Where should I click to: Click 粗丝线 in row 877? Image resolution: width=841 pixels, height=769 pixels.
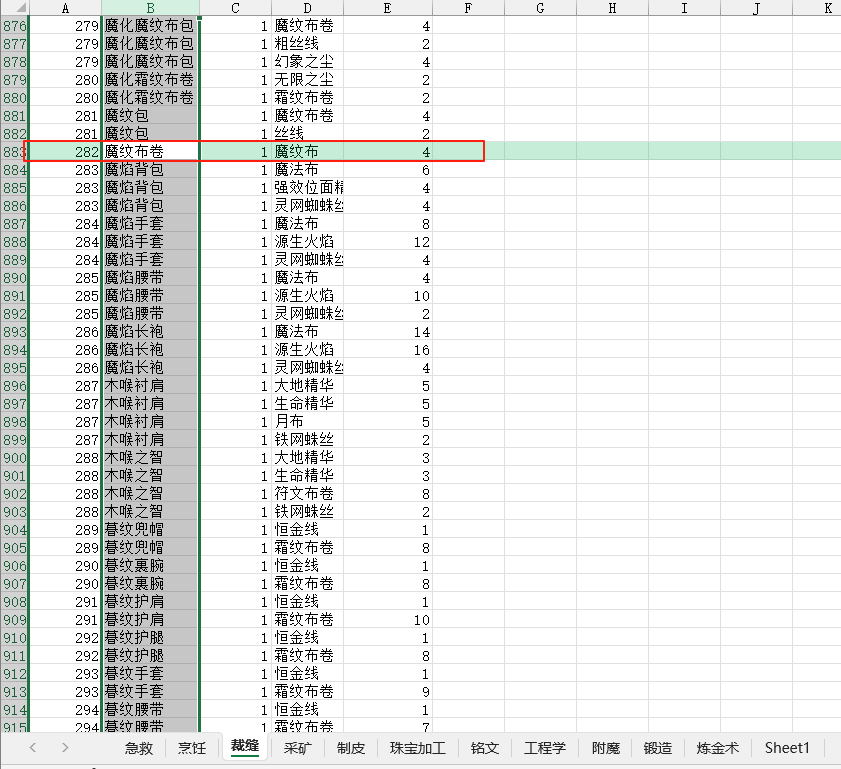pyautogui.click(x=307, y=43)
